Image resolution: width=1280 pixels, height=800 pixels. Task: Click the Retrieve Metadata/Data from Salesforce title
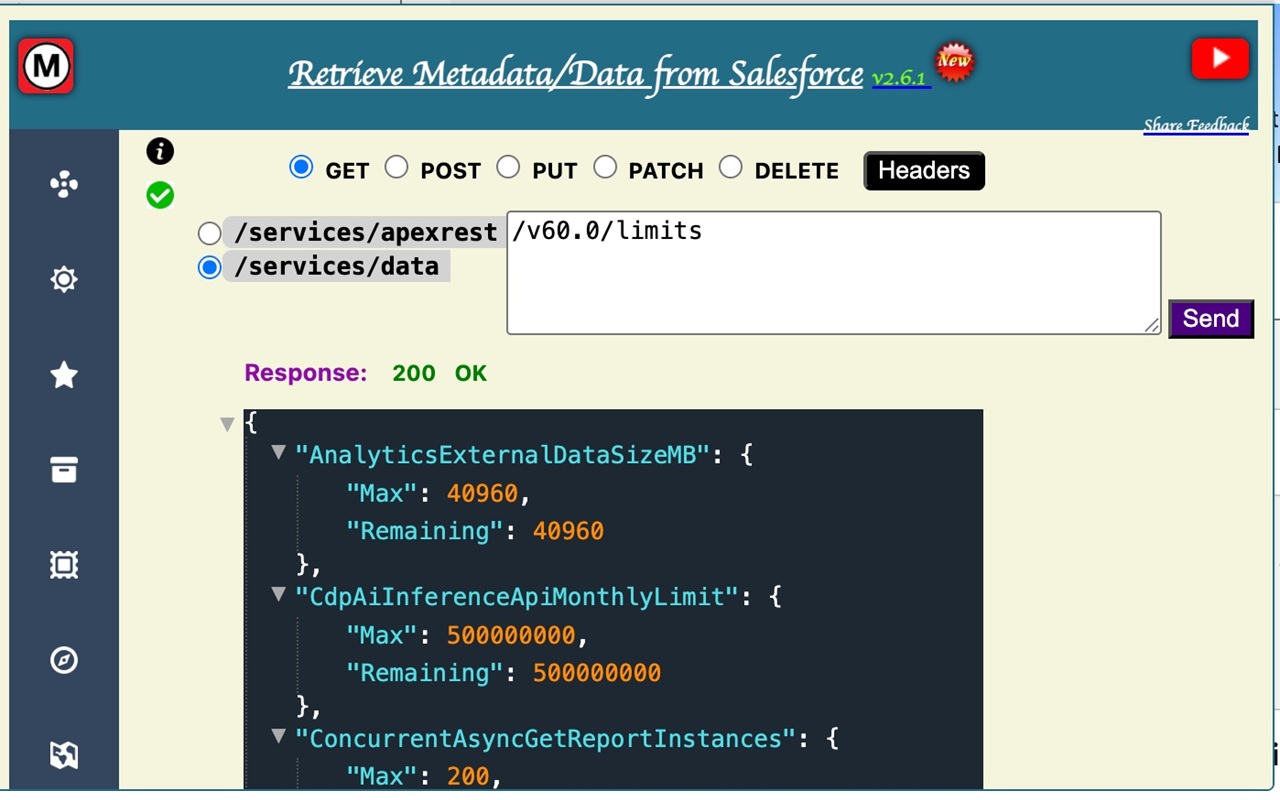coord(576,74)
